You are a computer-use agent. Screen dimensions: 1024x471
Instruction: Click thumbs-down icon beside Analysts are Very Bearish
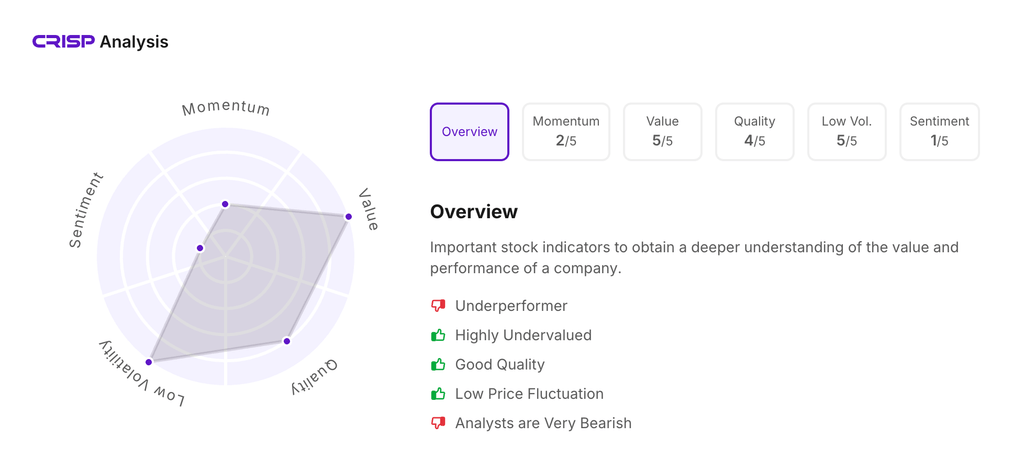coord(438,423)
